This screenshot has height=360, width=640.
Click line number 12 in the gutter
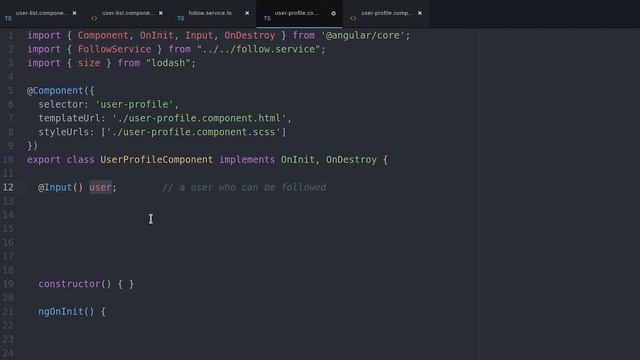8,187
